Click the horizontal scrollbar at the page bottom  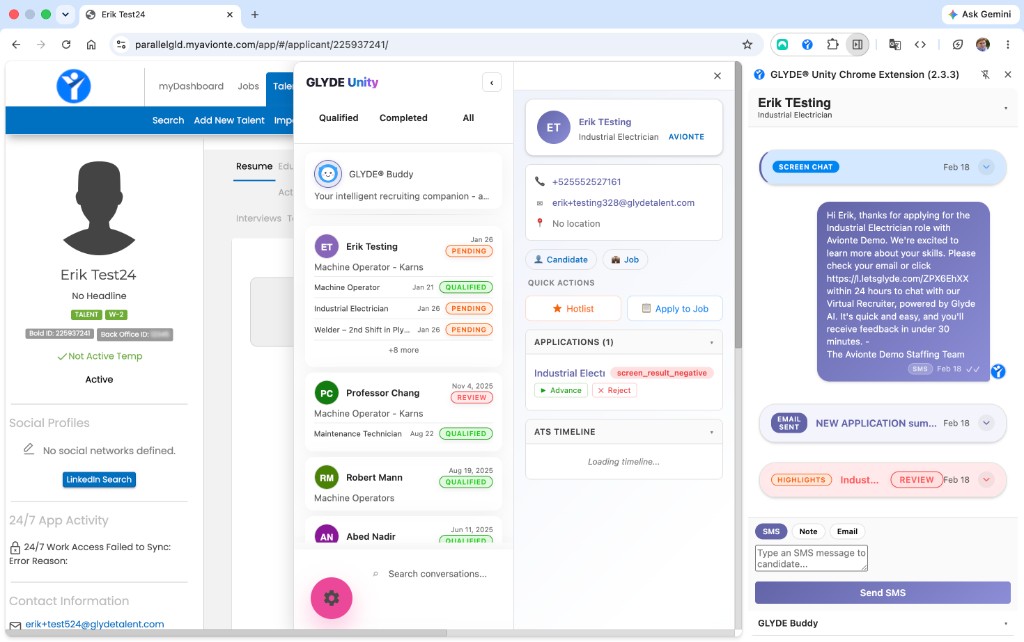click(226, 633)
